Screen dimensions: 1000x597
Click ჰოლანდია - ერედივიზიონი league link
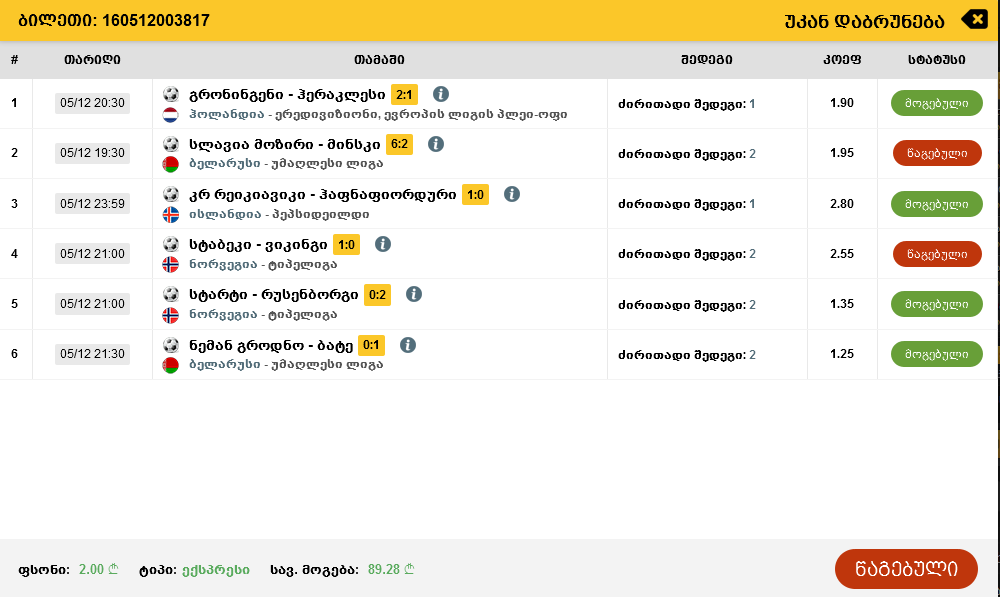378,115
